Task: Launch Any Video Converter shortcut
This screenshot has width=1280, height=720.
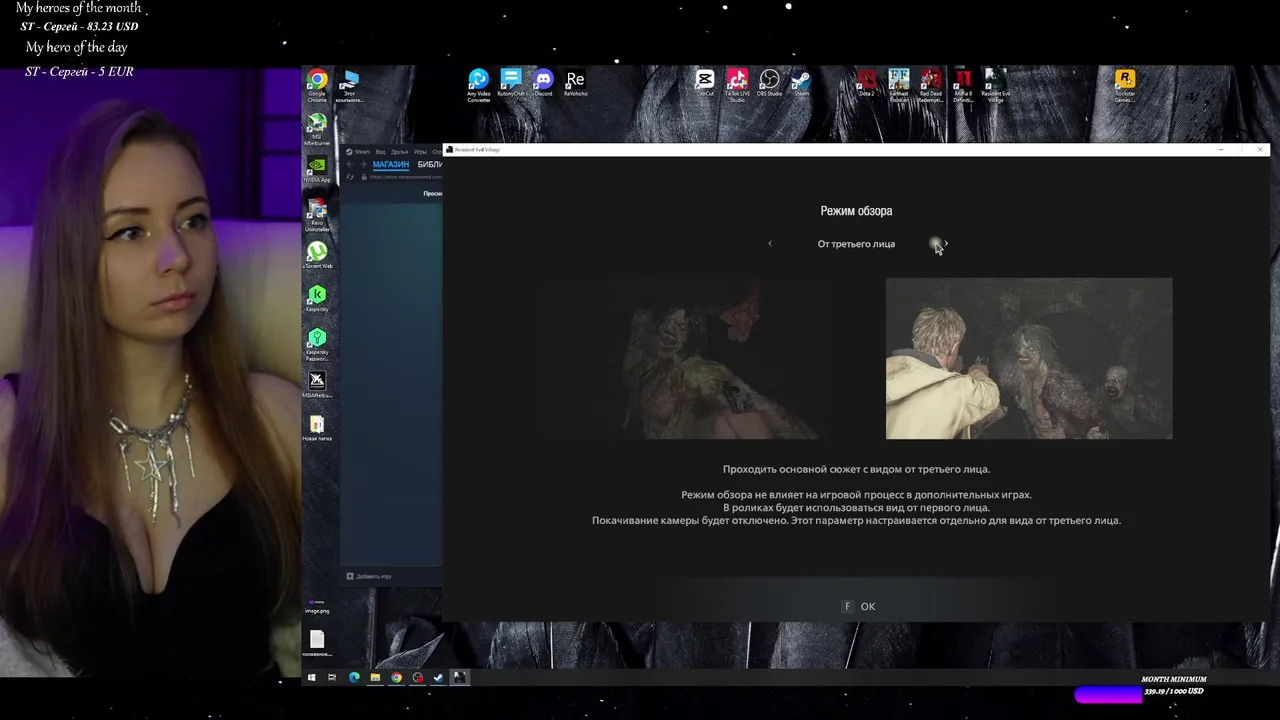Action: (479, 85)
